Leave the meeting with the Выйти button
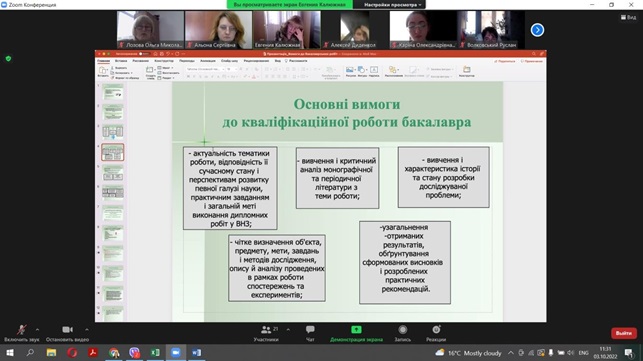Viewport: 643px width, 361px height. coord(624,333)
